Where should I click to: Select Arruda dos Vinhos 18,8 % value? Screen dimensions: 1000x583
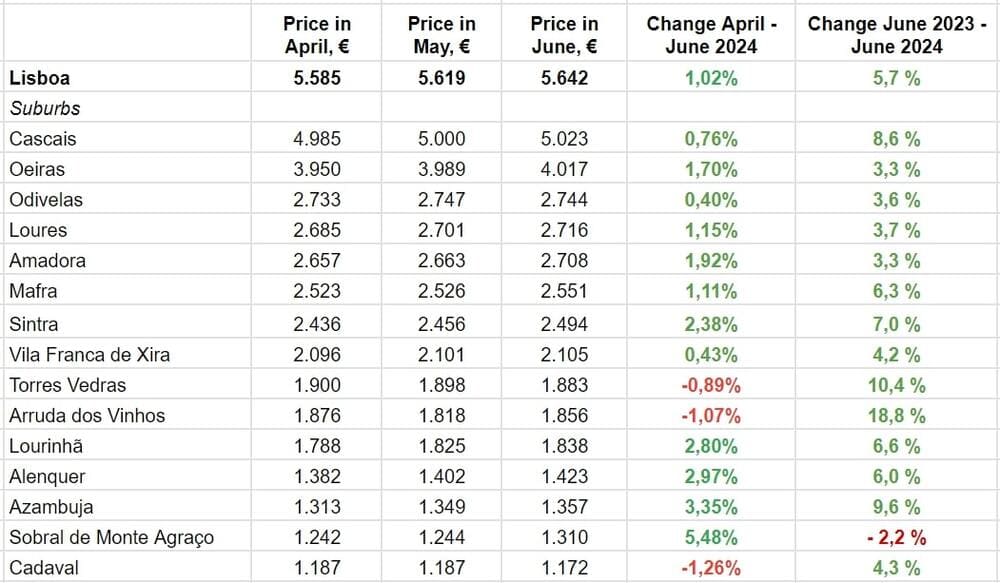point(897,415)
